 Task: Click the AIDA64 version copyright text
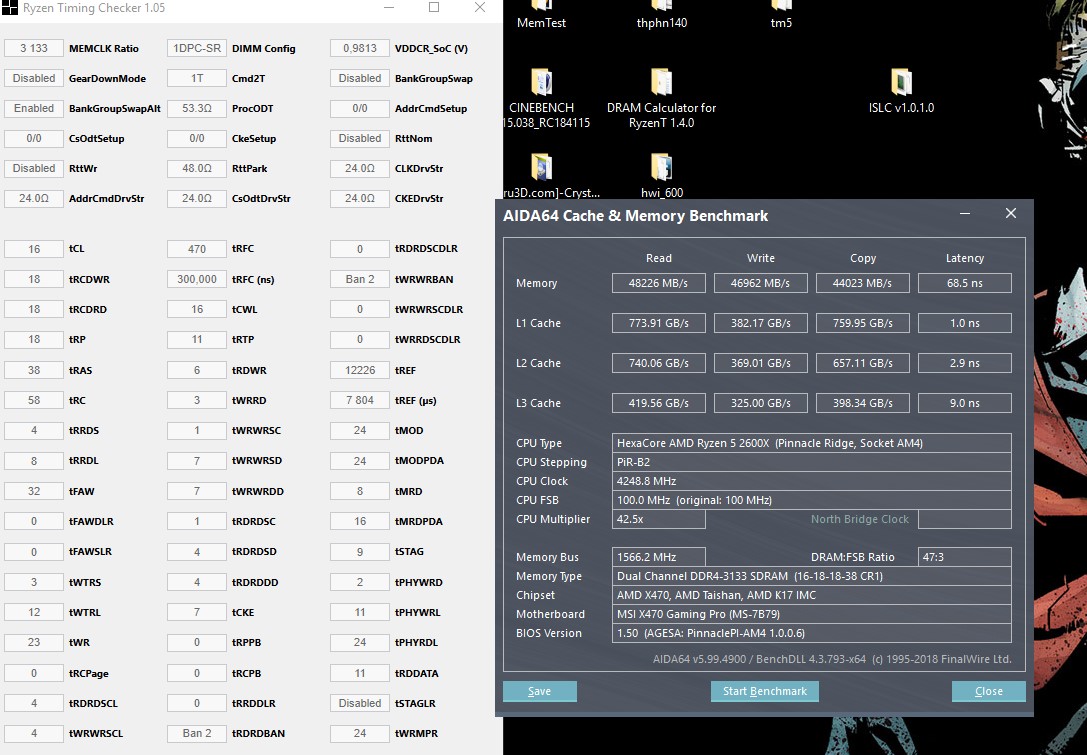point(832,659)
